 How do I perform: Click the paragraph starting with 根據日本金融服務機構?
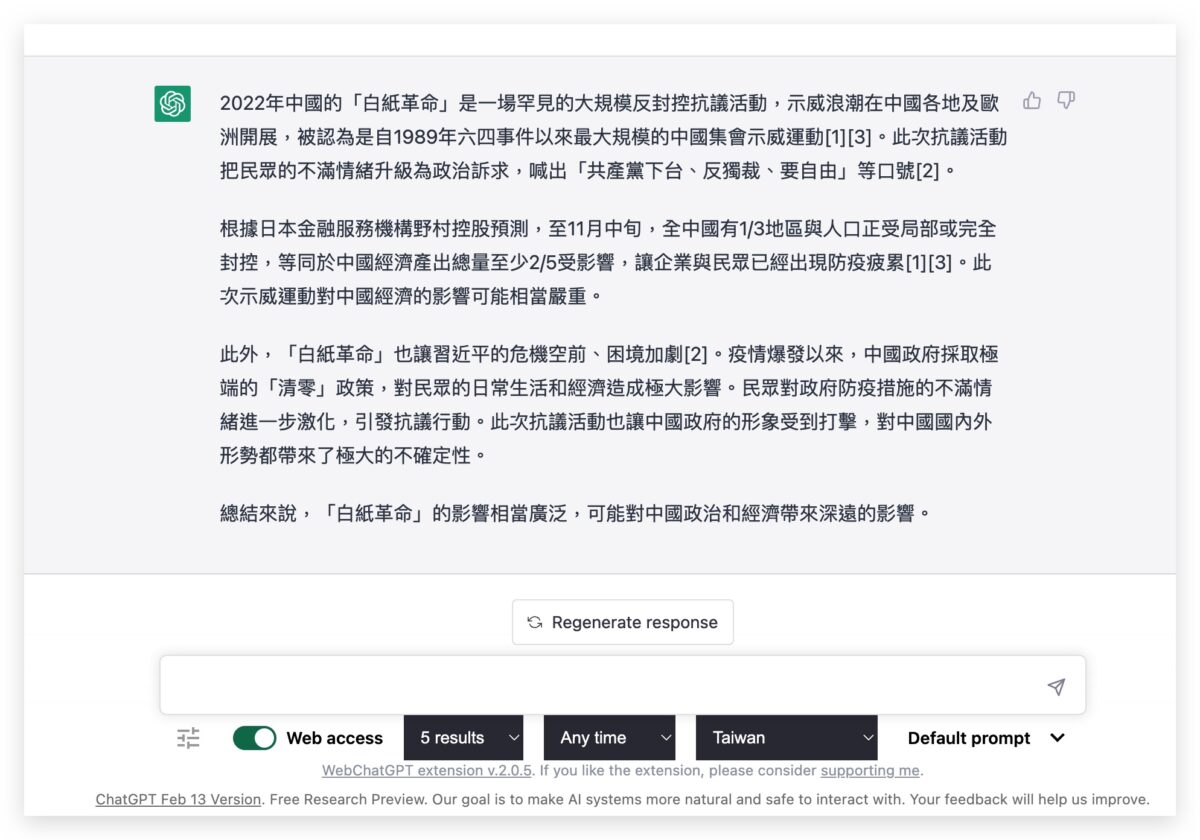606,263
